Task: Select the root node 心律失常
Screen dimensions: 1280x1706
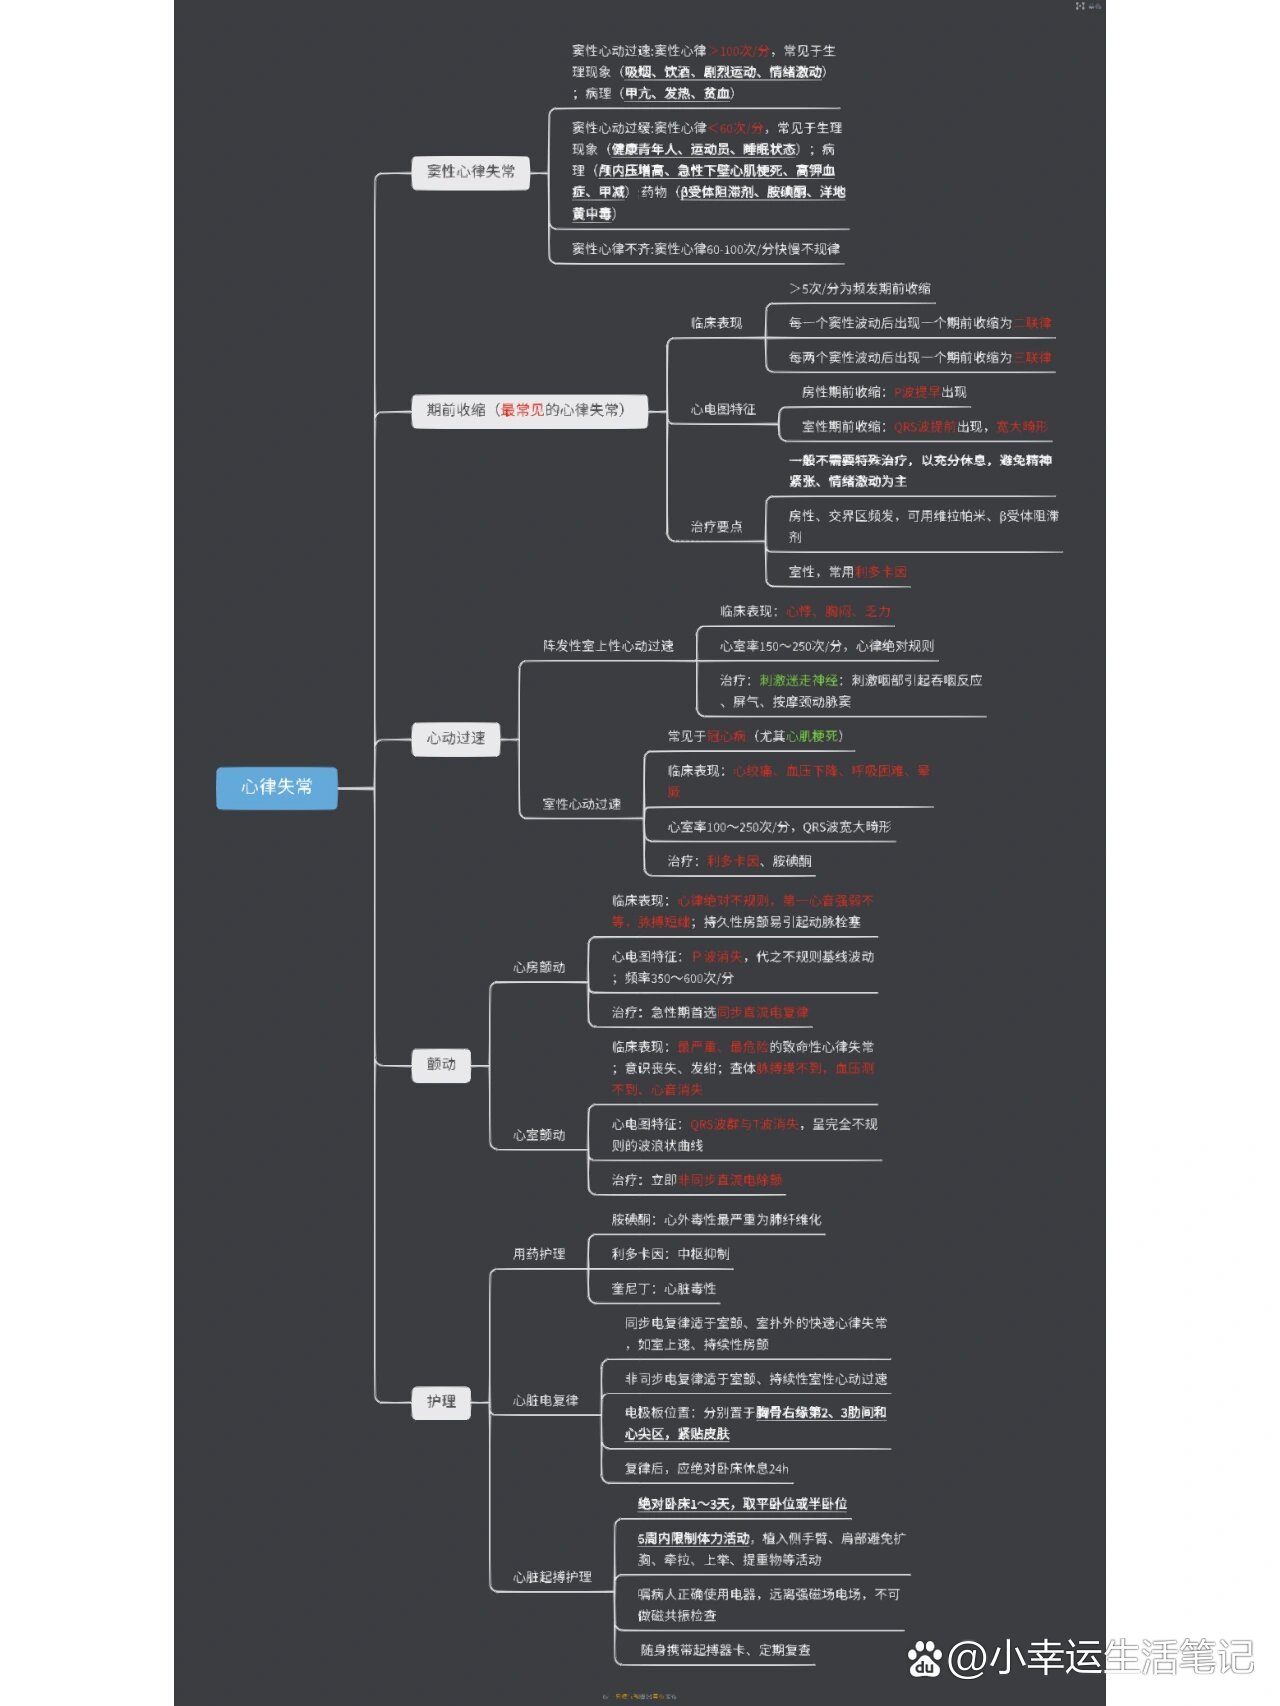Action: click(277, 787)
